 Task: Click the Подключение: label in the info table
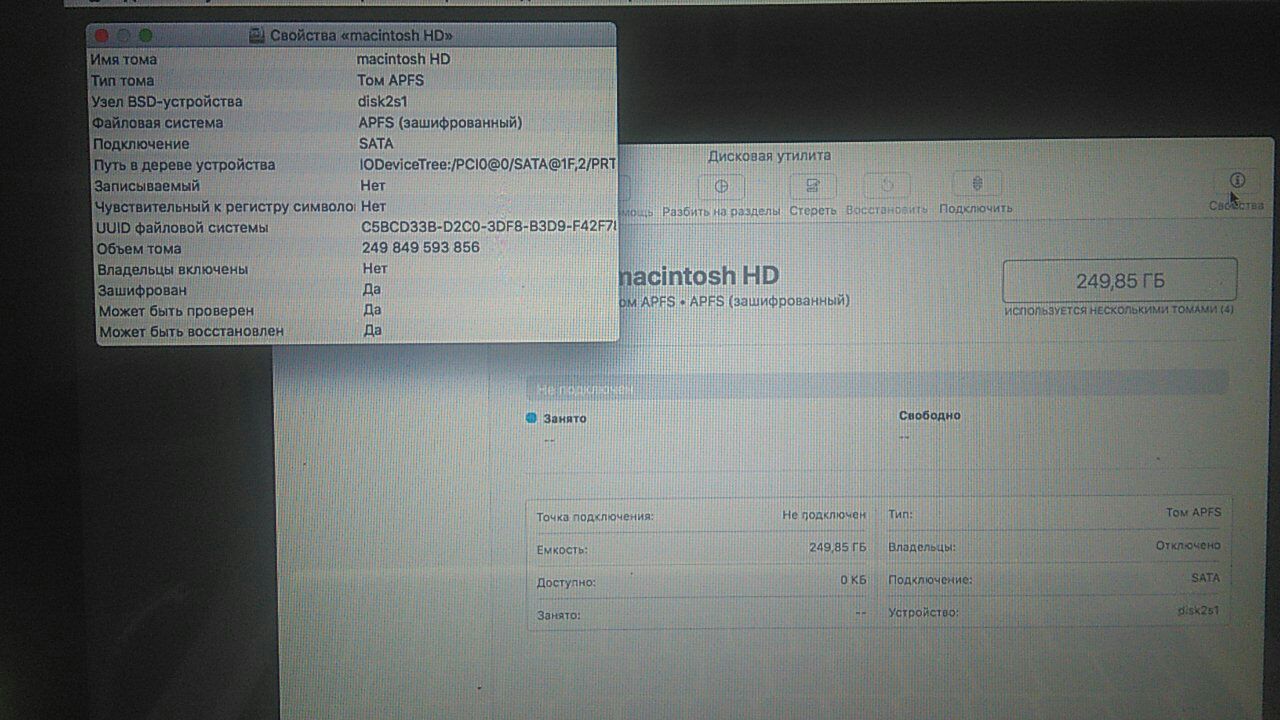pyautogui.click(x=930, y=580)
